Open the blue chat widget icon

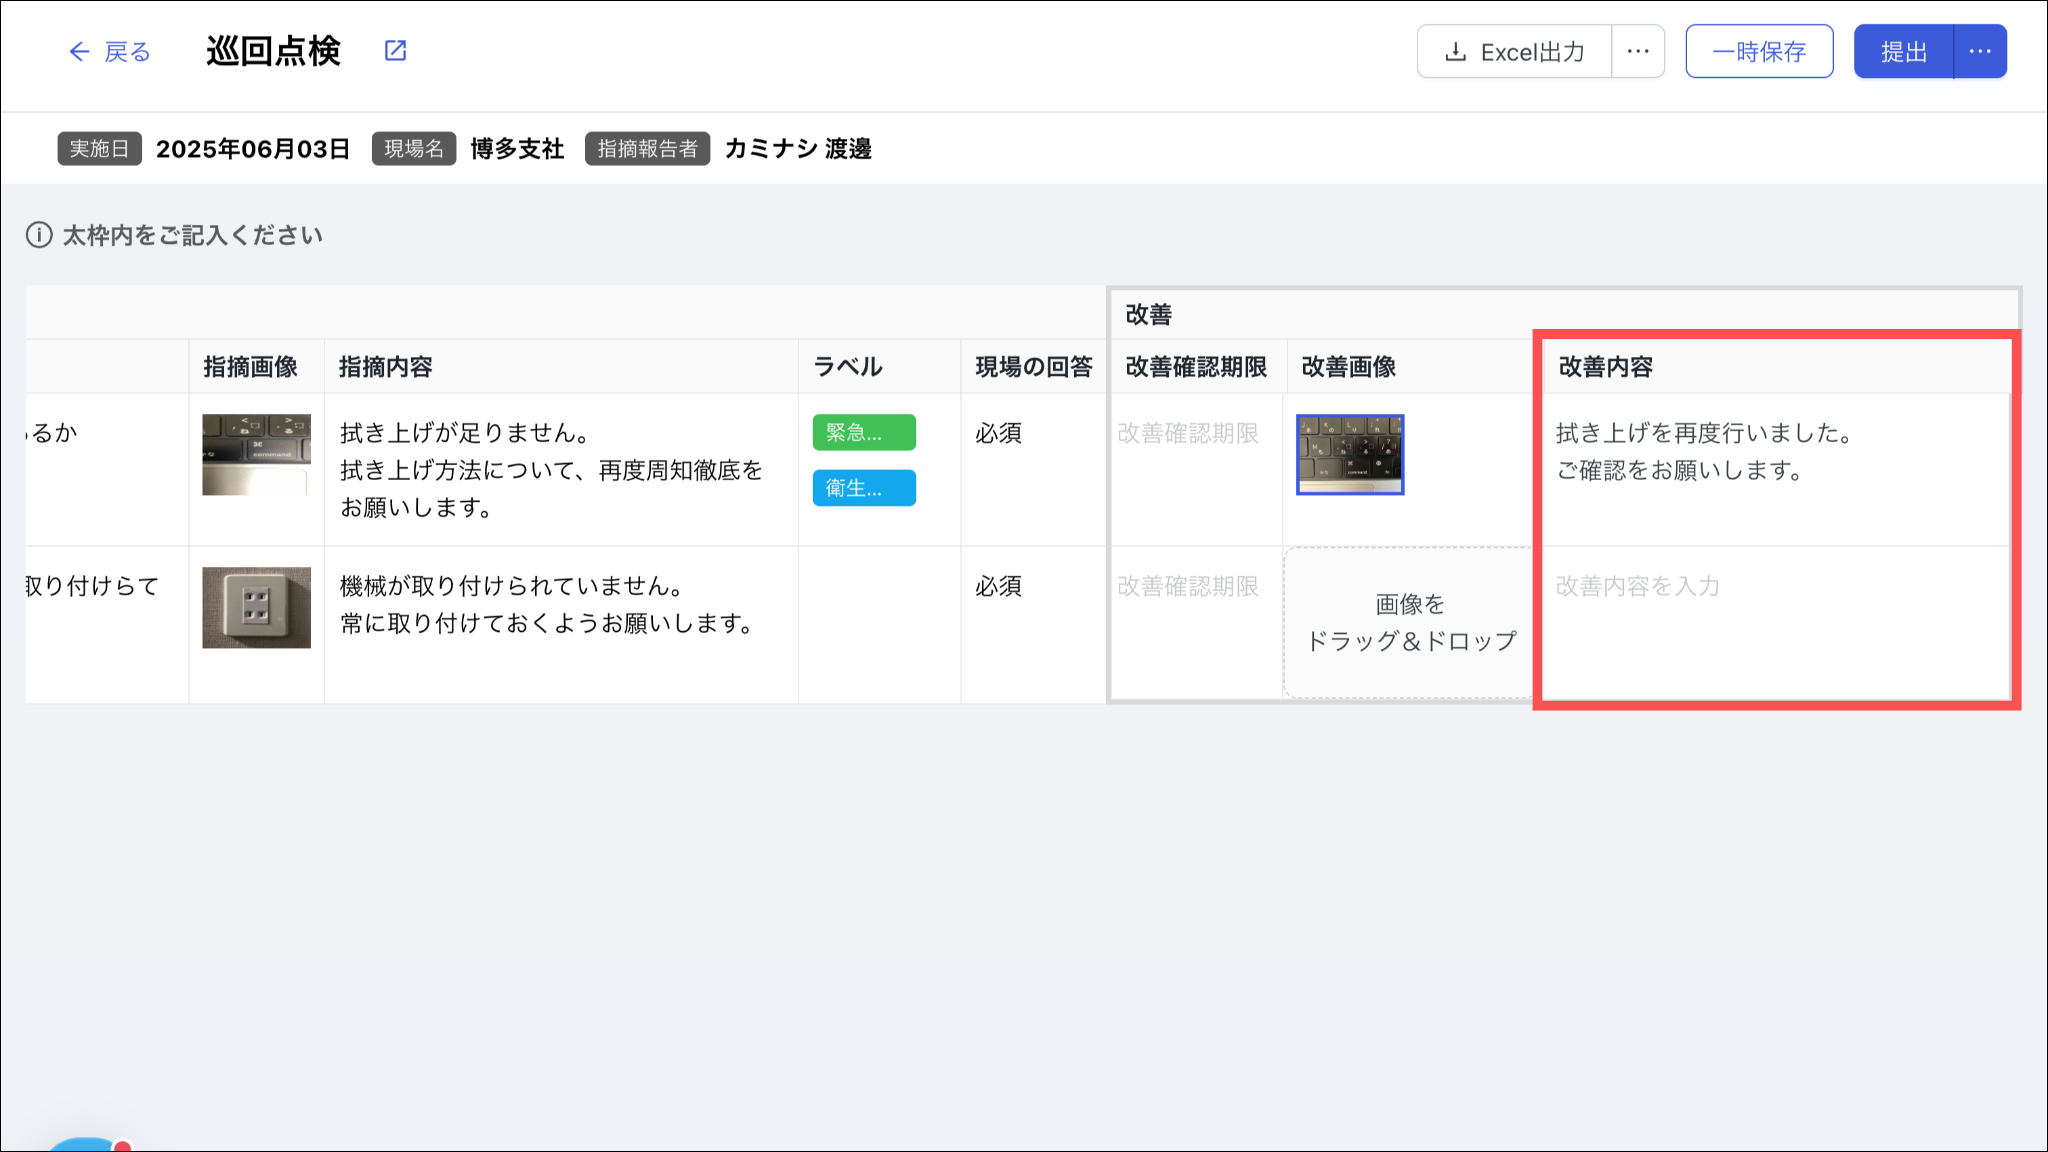point(85,1145)
